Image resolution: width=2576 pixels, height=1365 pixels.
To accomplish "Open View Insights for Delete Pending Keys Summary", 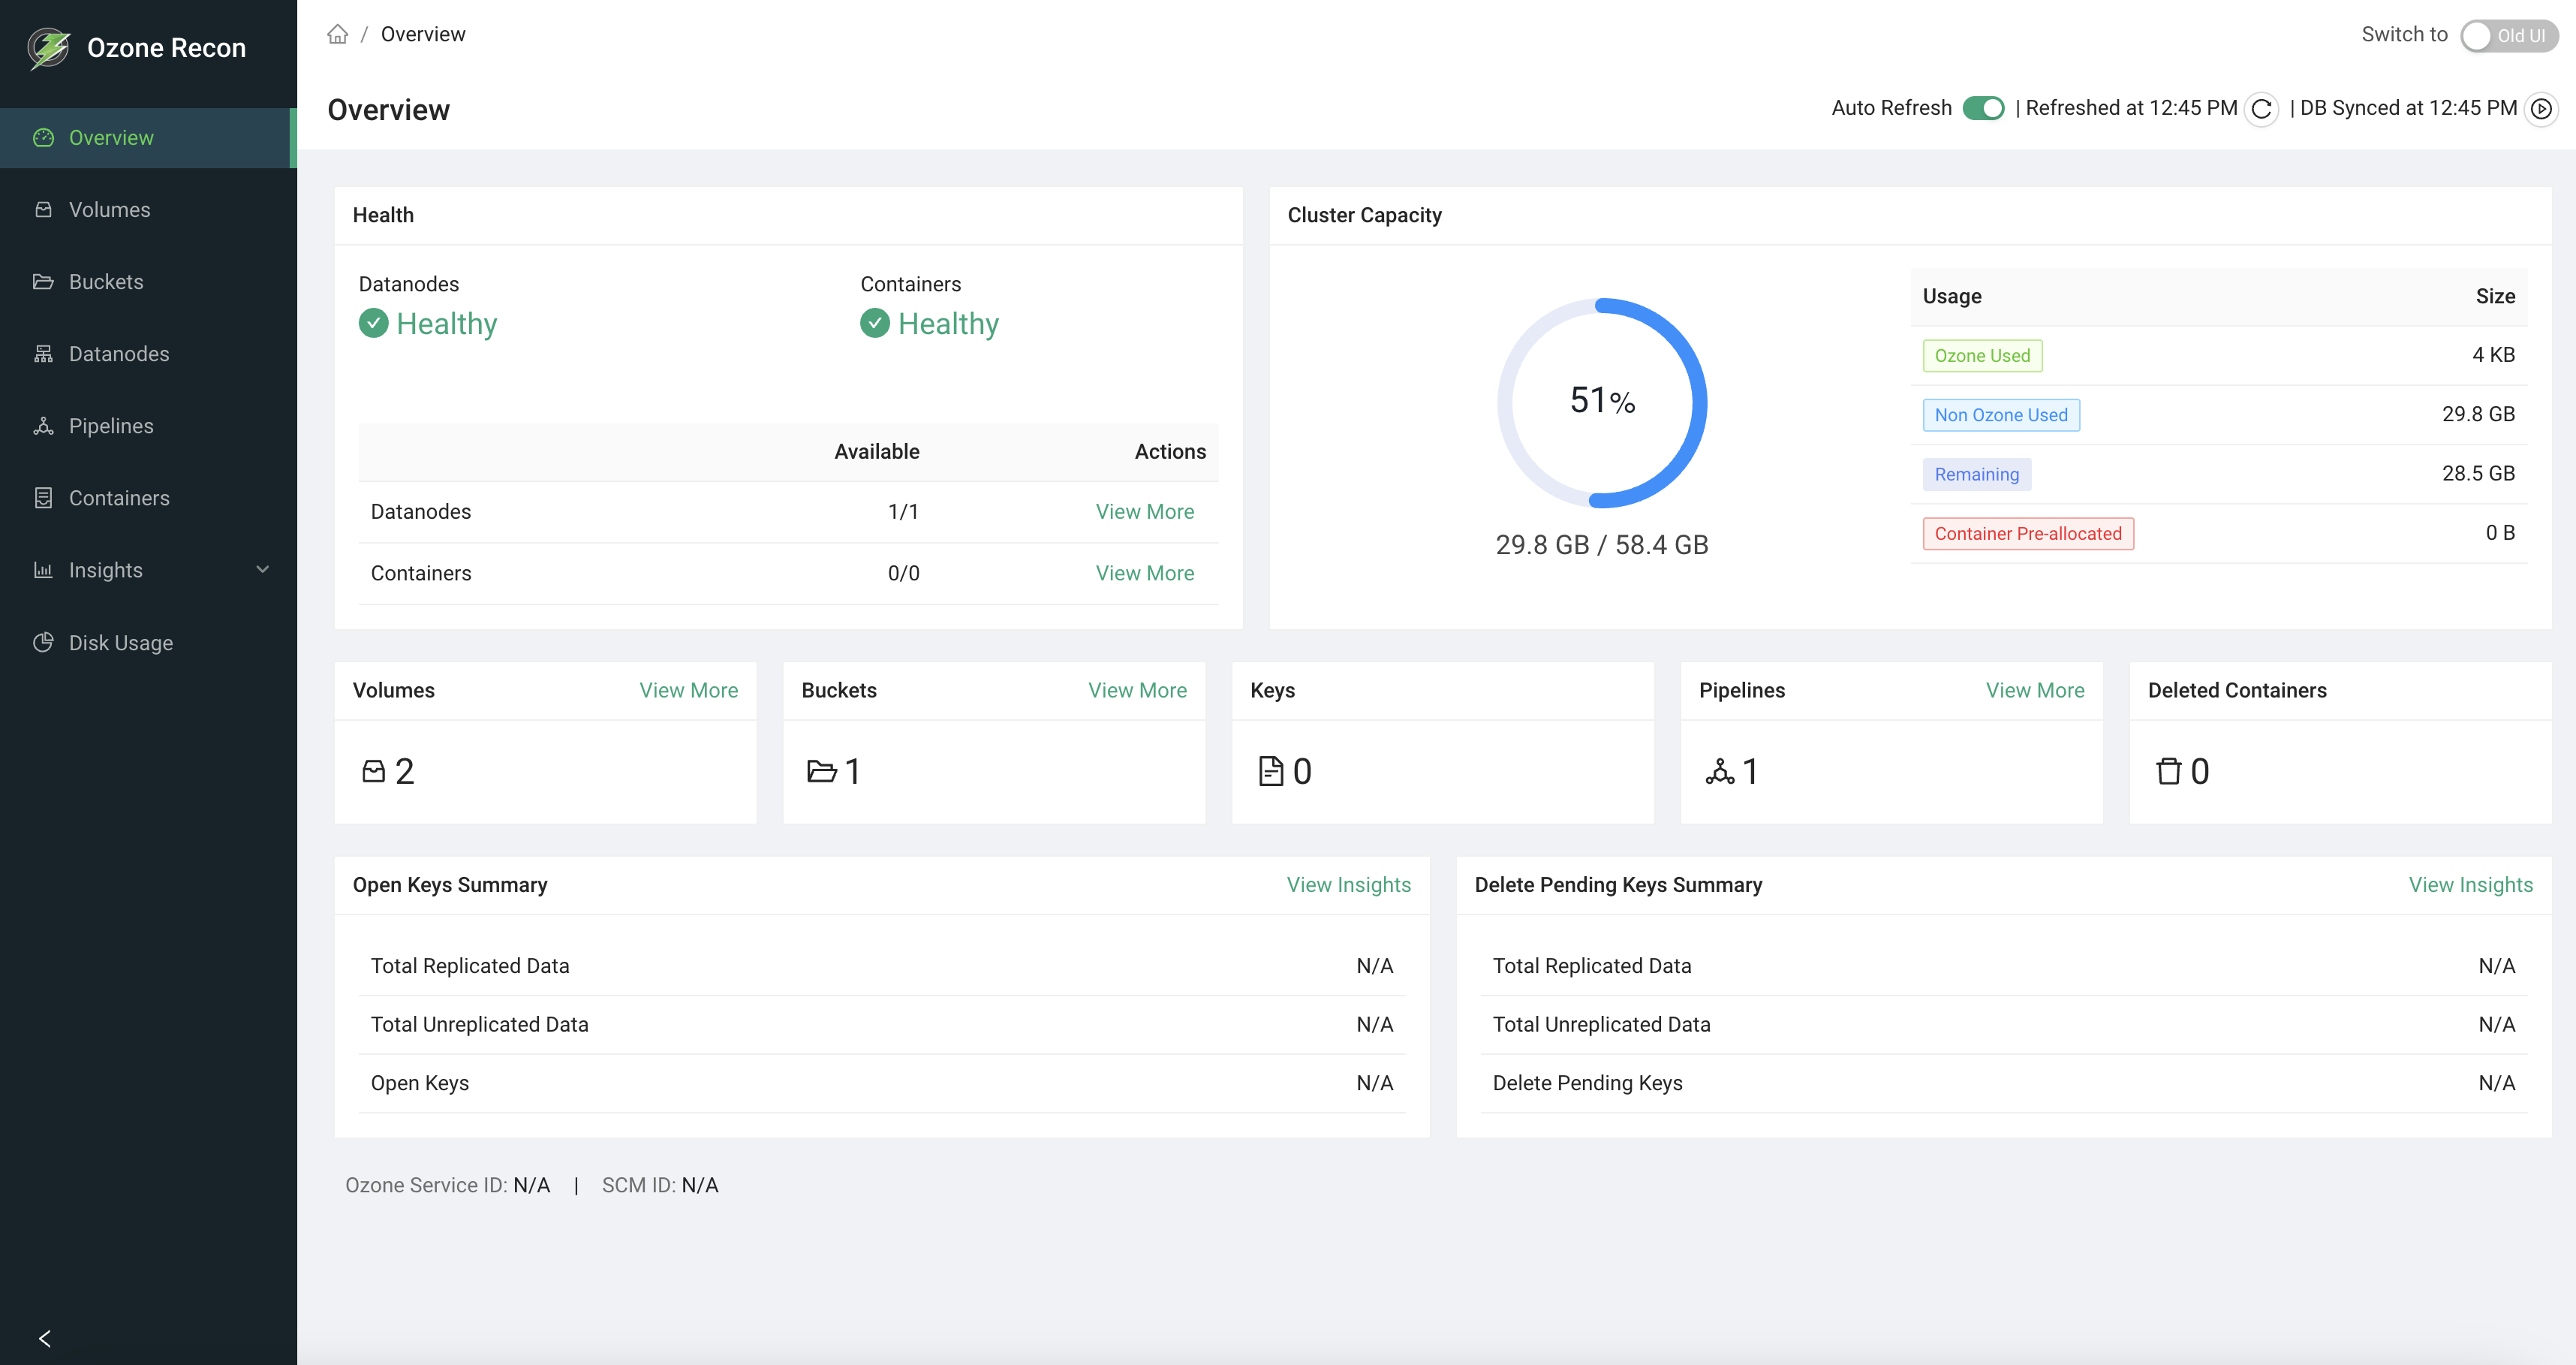I will pos(2471,884).
